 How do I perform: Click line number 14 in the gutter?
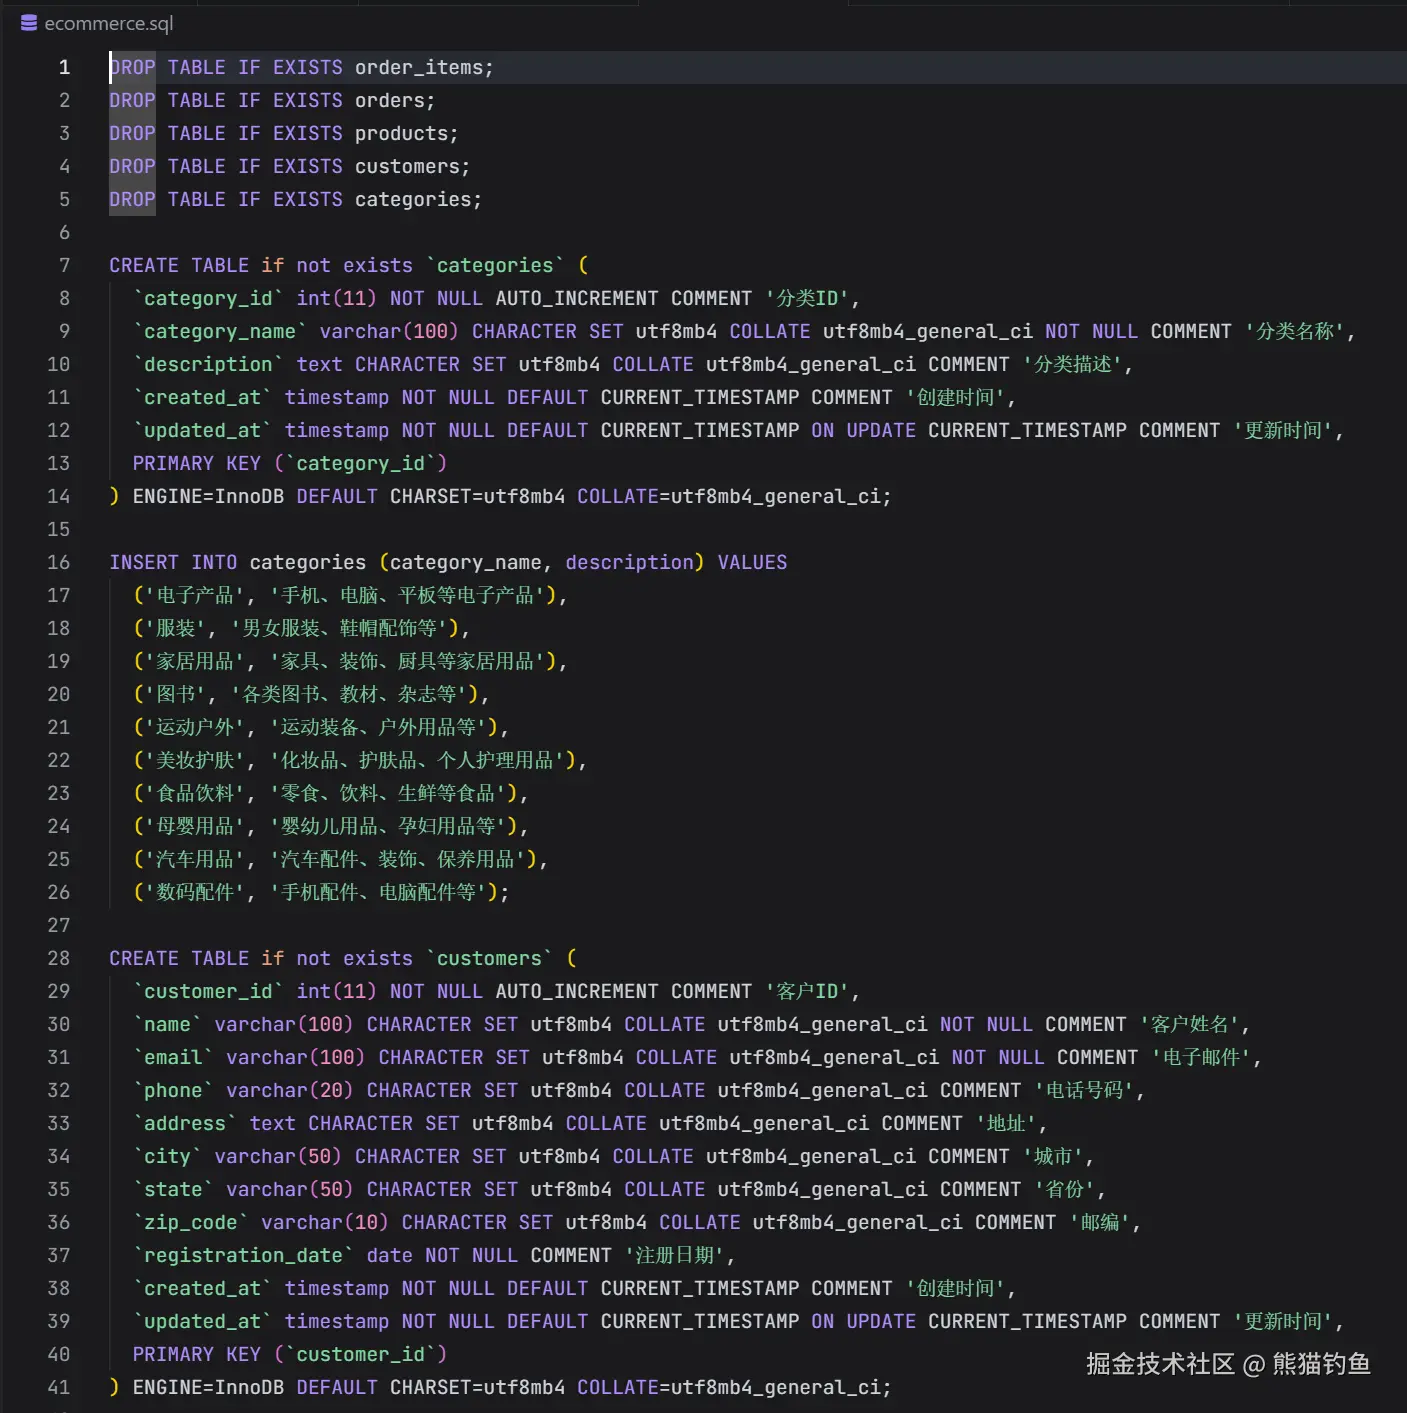(59, 496)
